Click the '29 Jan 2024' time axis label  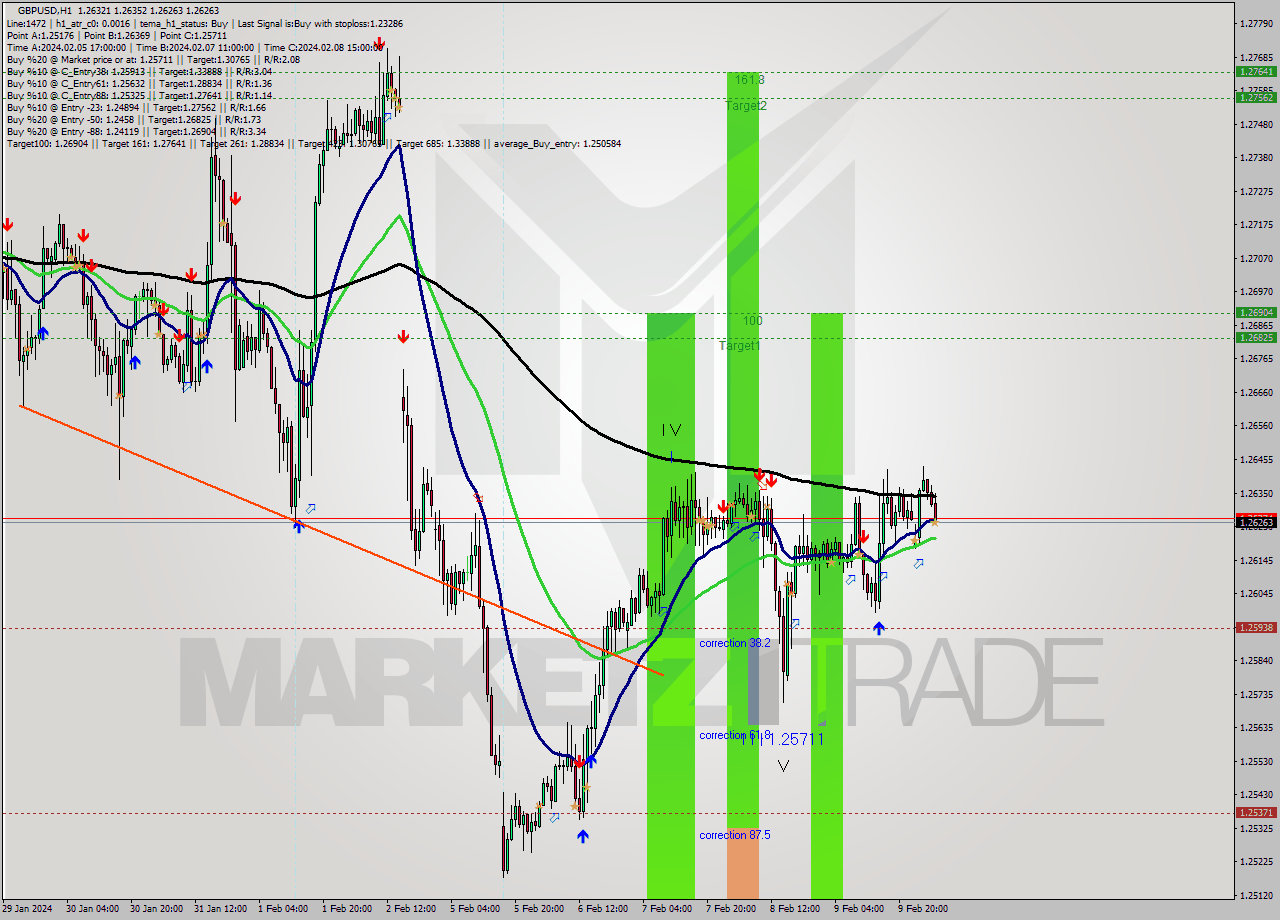point(28,909)
